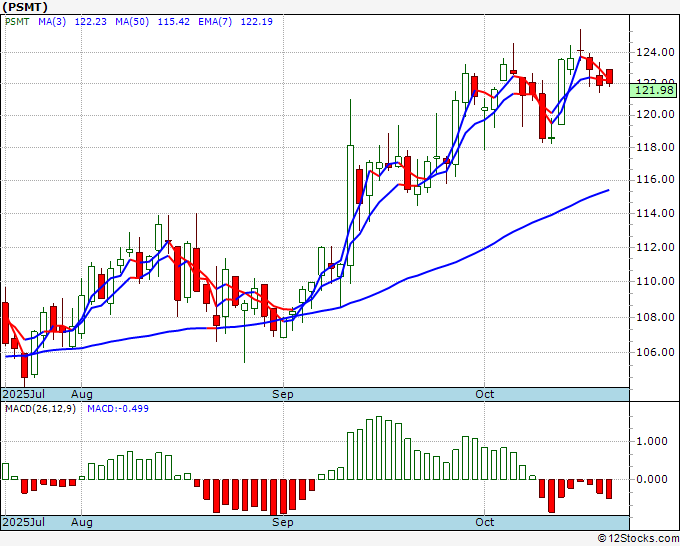The height and width of the screenshot is (546, 680).
Task: Click the MA(3) value 122.23
Action: [x=91, y=22]
